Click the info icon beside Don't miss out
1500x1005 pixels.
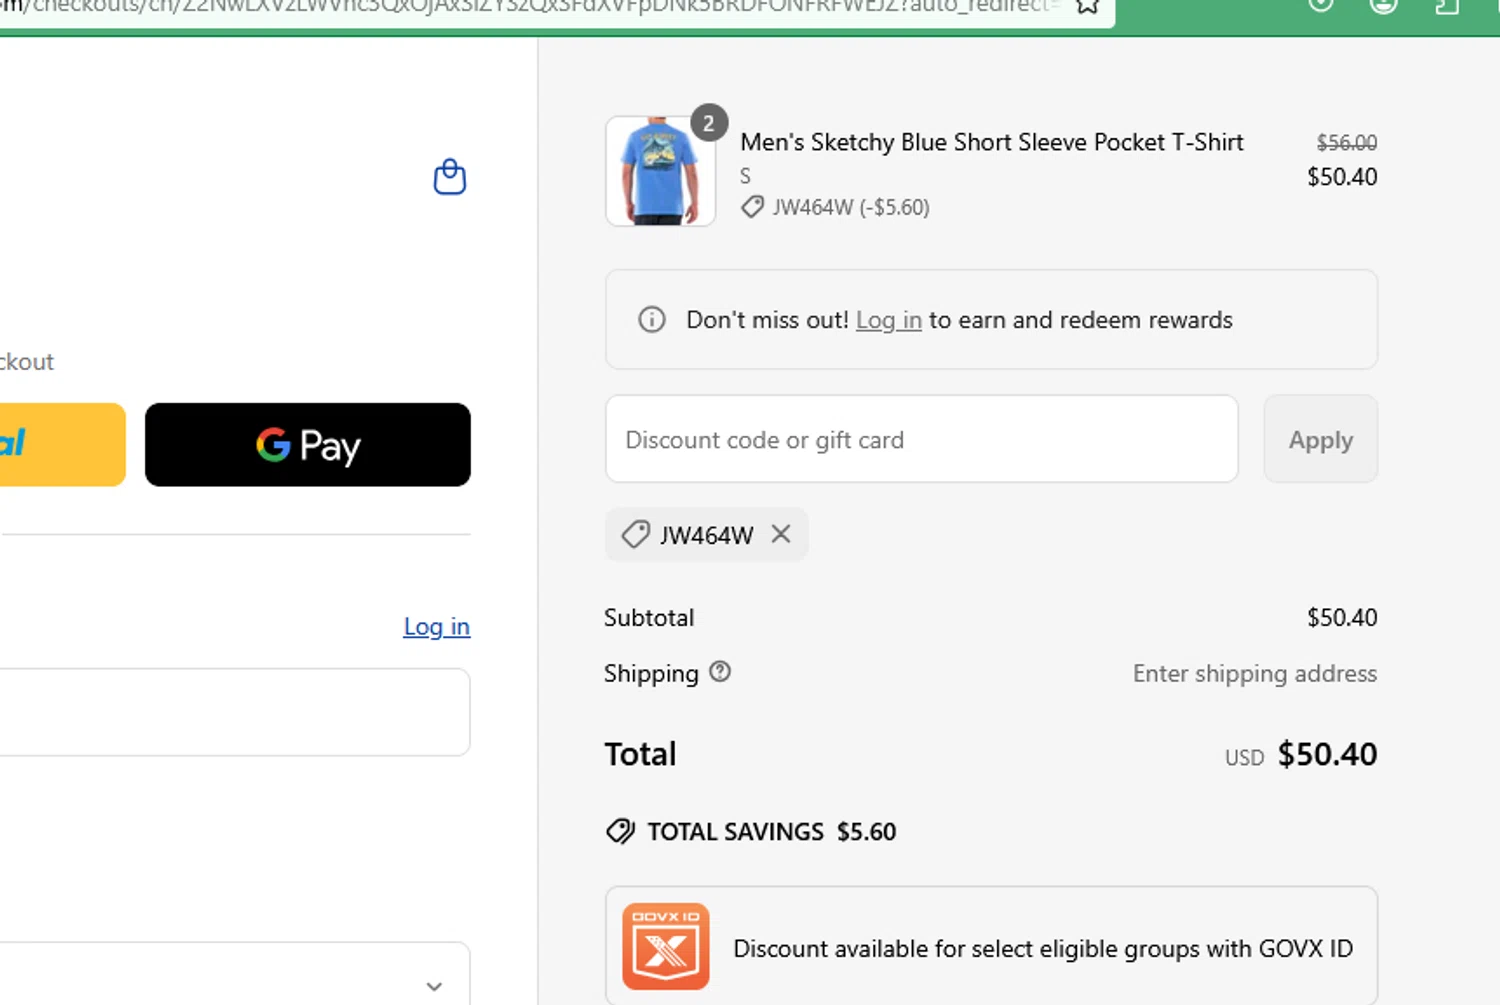tap(652, 320)
